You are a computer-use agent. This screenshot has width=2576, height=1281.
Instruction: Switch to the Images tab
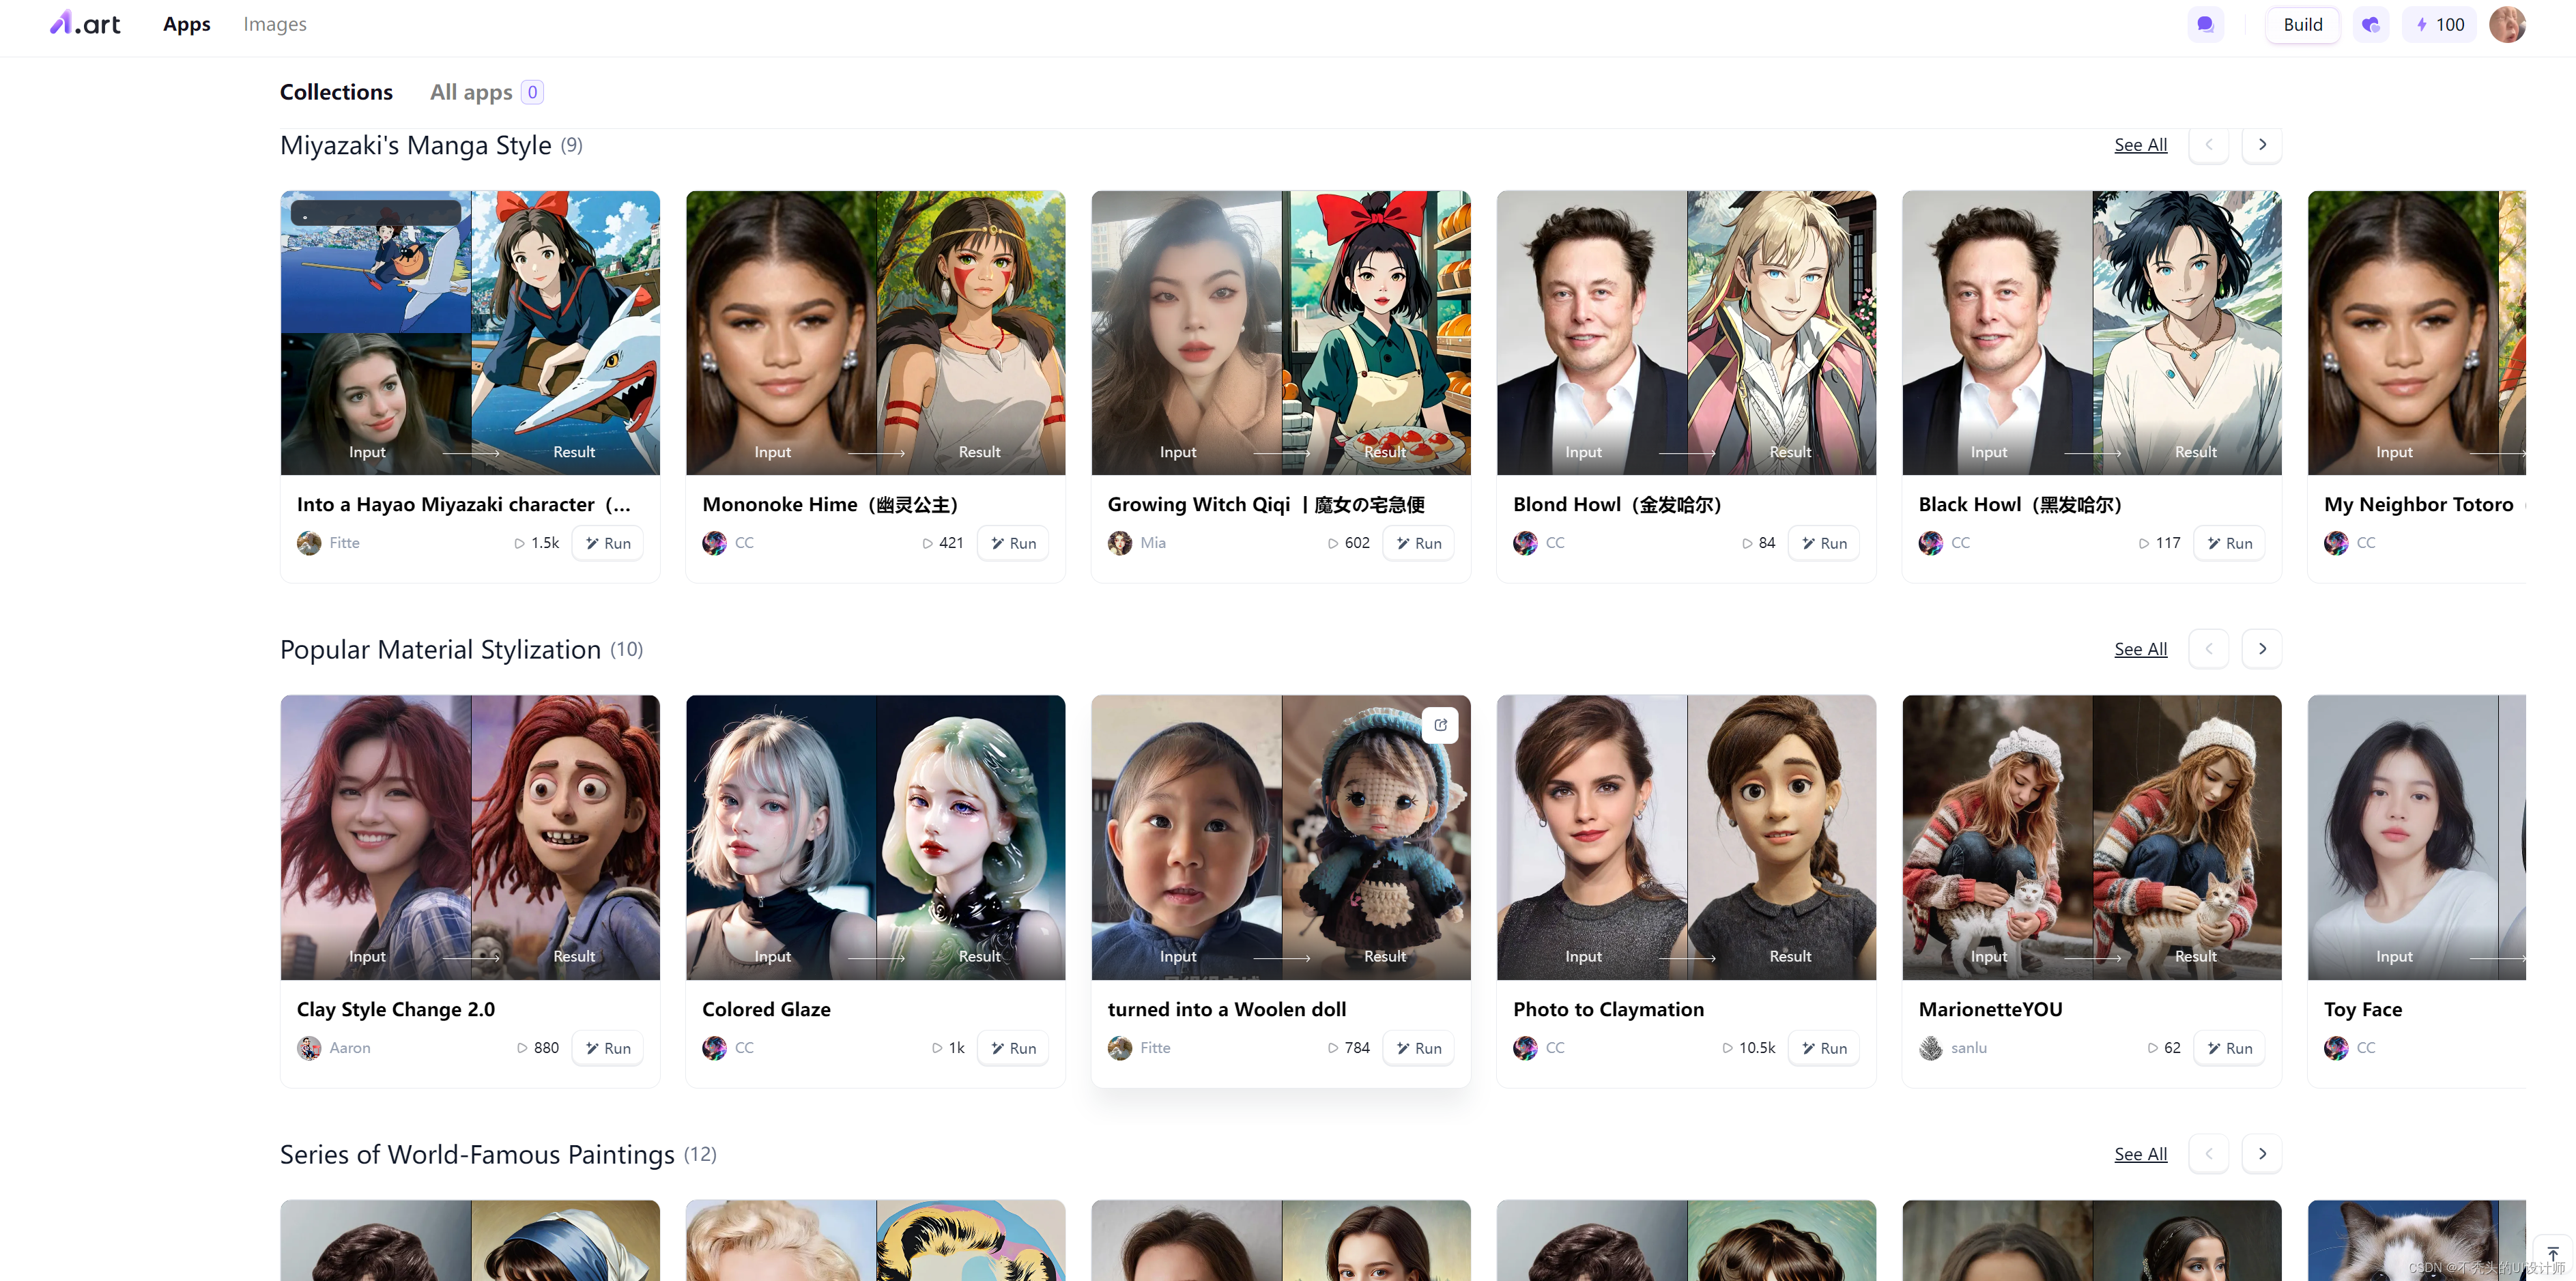coord(275,24)
